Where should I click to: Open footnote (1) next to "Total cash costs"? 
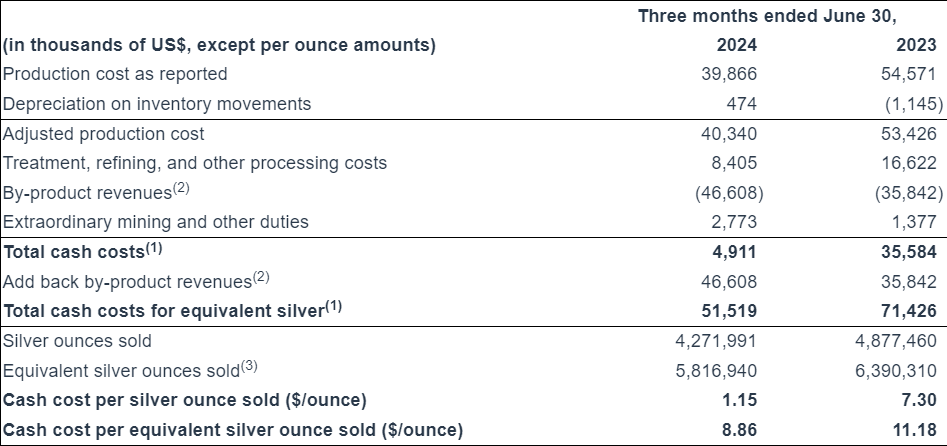[155, 247]
